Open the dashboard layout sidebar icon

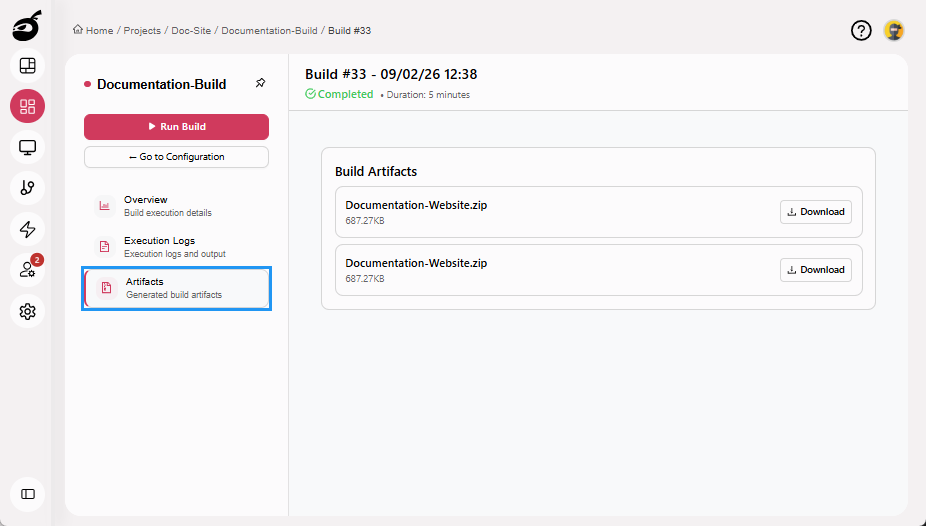[27, 66]
